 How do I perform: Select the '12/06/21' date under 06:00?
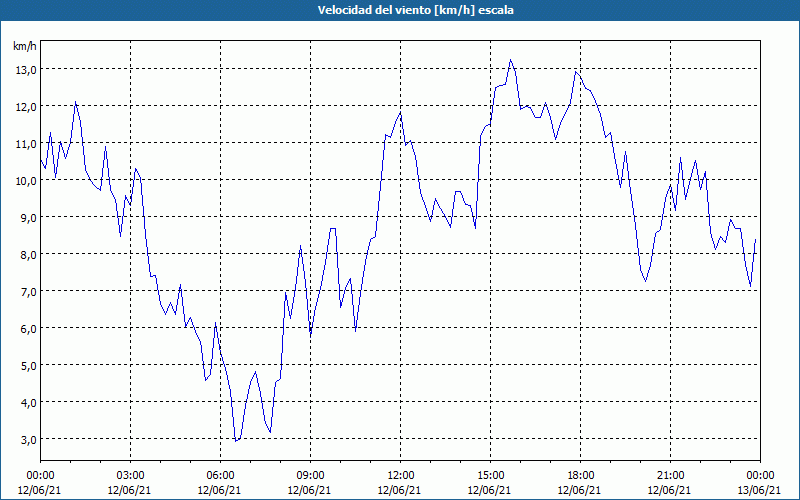(219, 490)
